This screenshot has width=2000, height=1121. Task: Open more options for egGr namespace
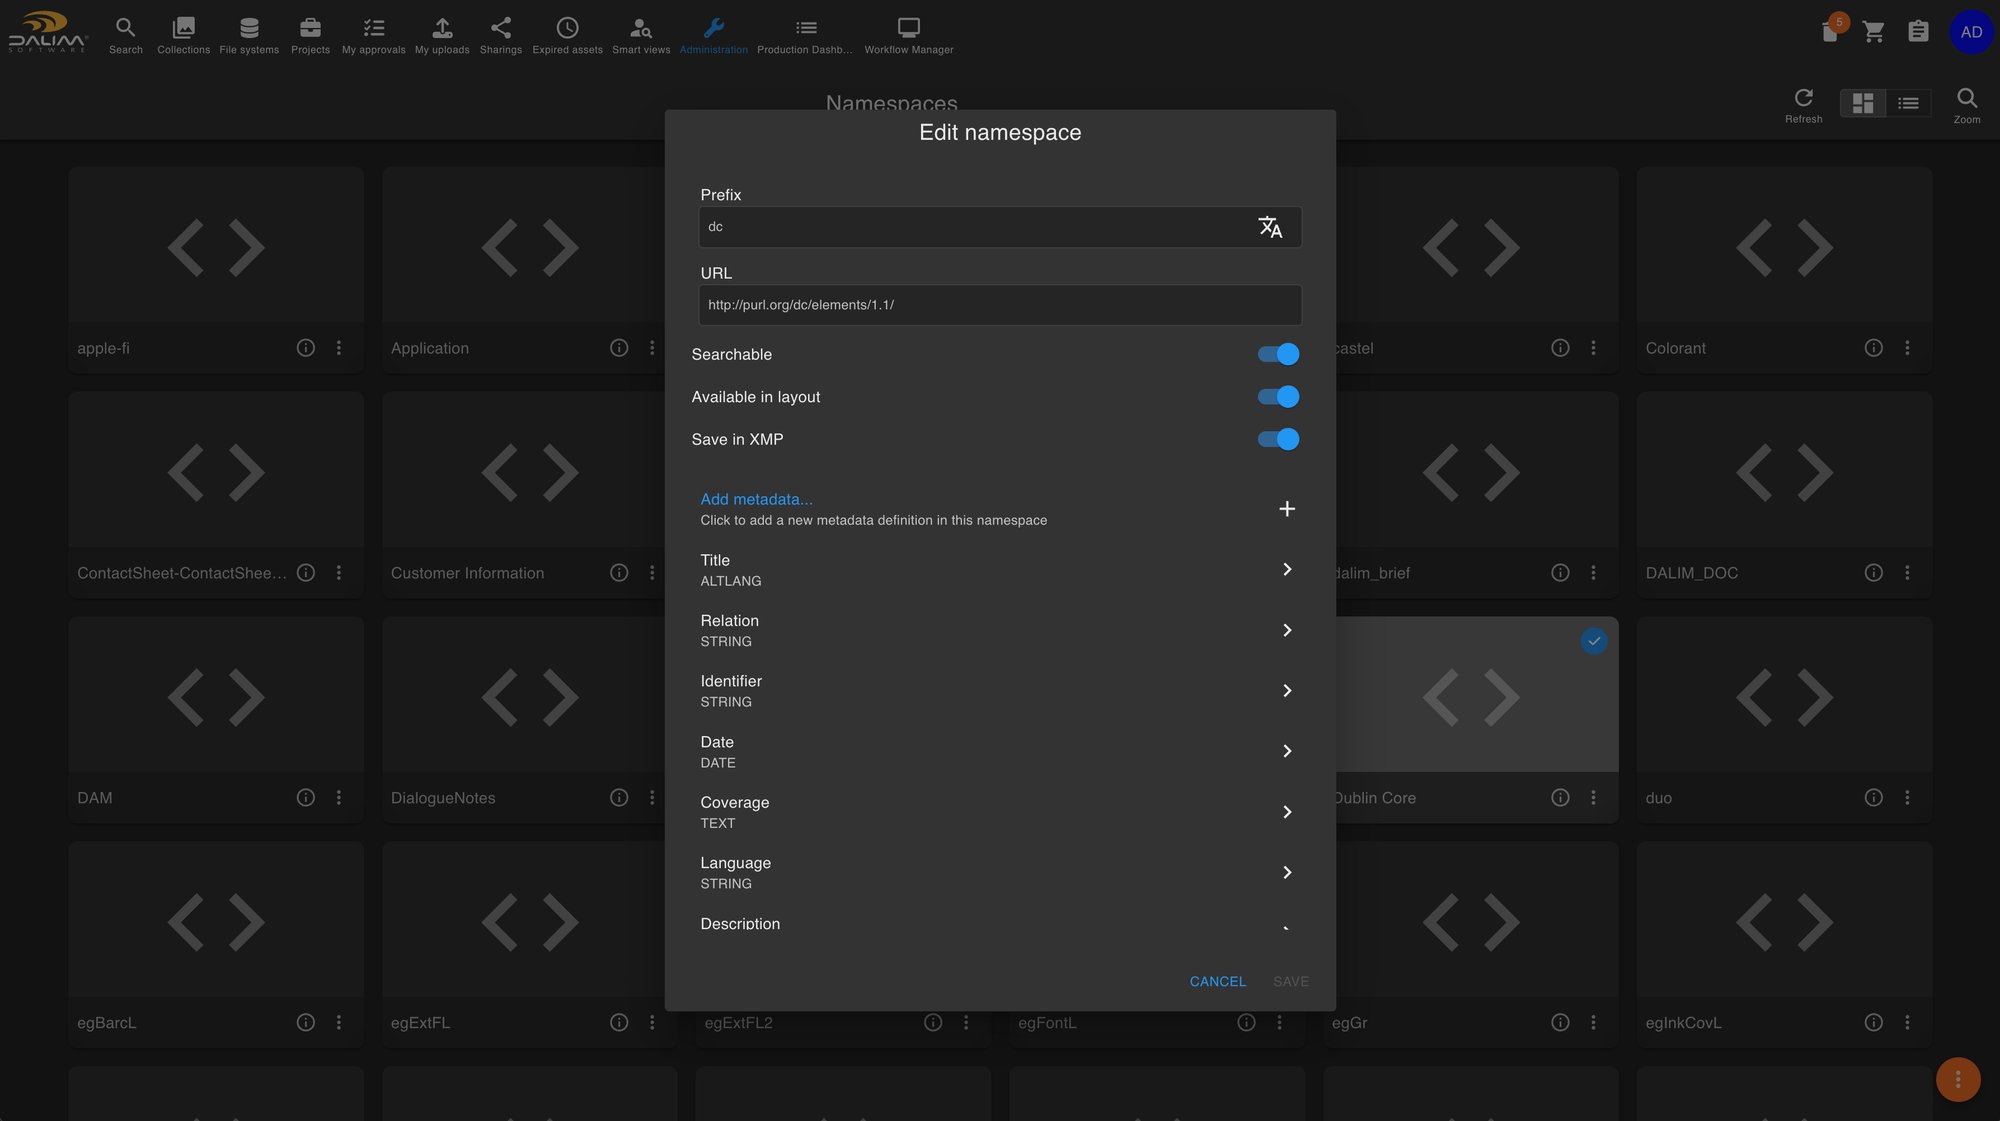pyautogui.click(x=1593, y=1023)
